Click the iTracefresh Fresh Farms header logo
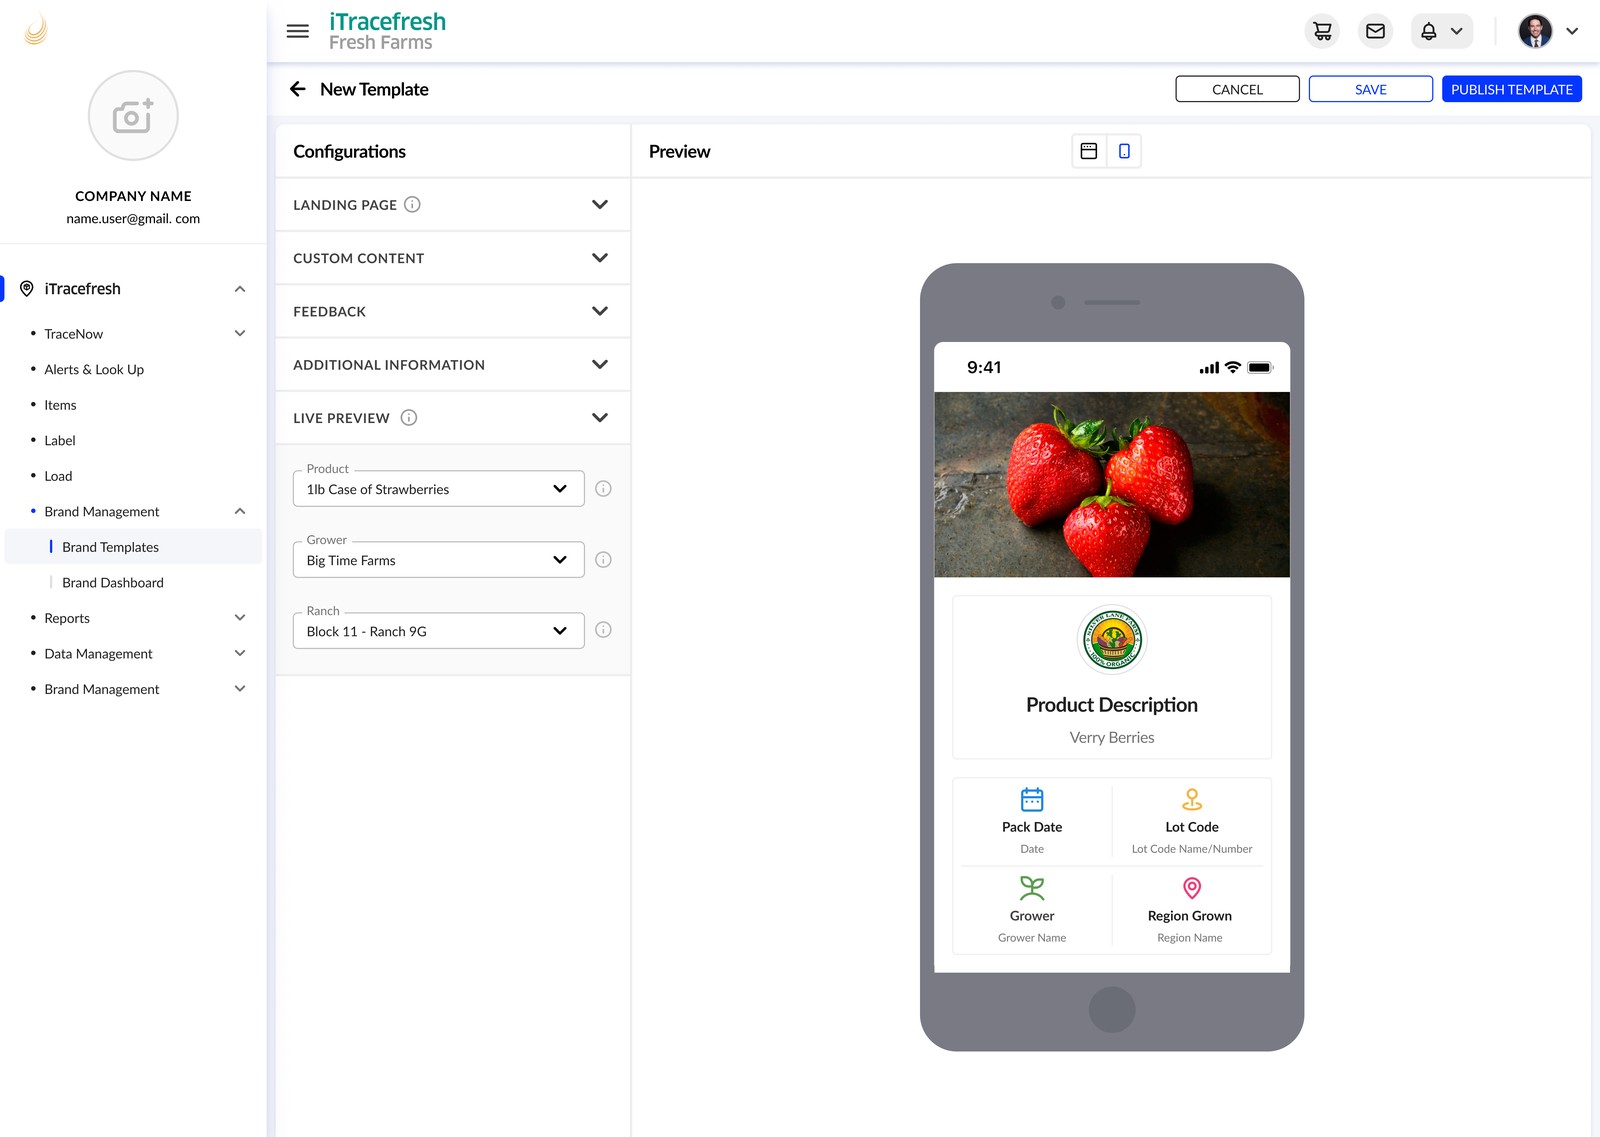Viewport: 1600px width, 1137px height. 387,31
